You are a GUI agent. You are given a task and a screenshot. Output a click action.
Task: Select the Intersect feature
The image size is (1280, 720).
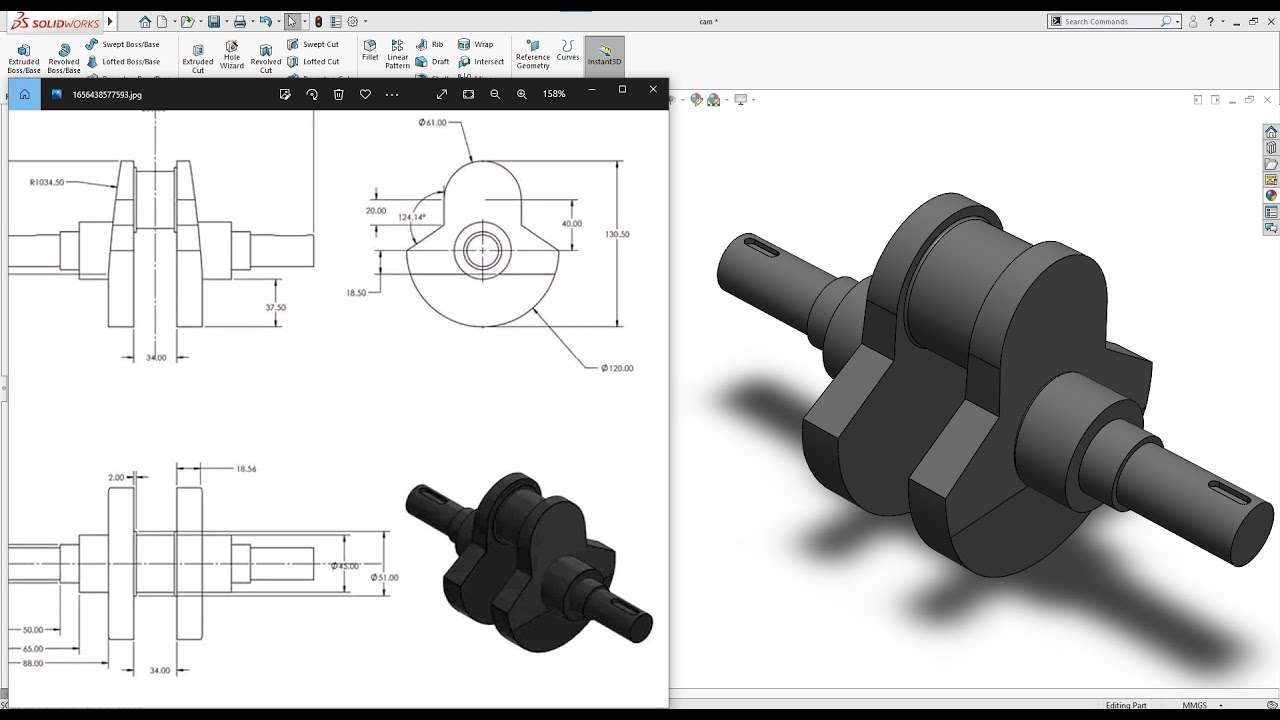tap(481, 61)
